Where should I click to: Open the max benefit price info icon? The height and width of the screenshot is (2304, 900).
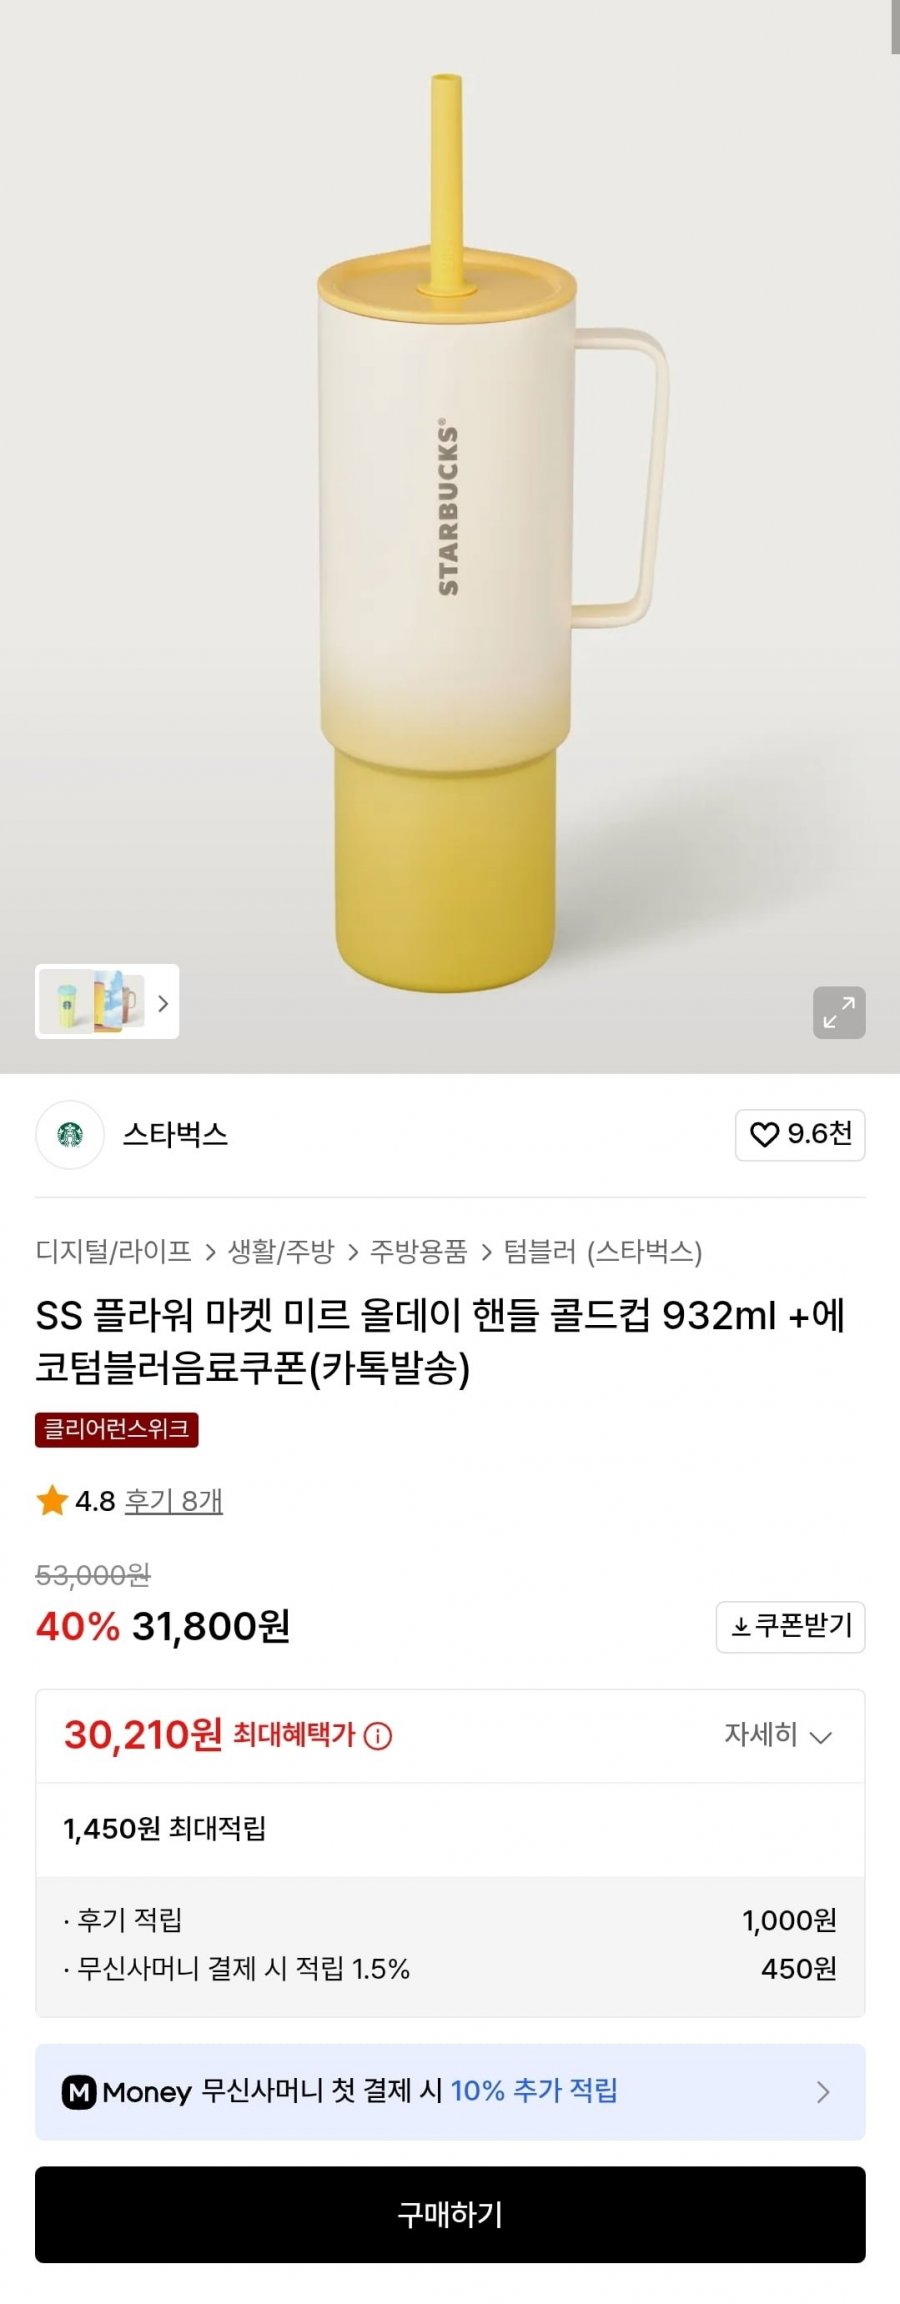pos(378,1737)
